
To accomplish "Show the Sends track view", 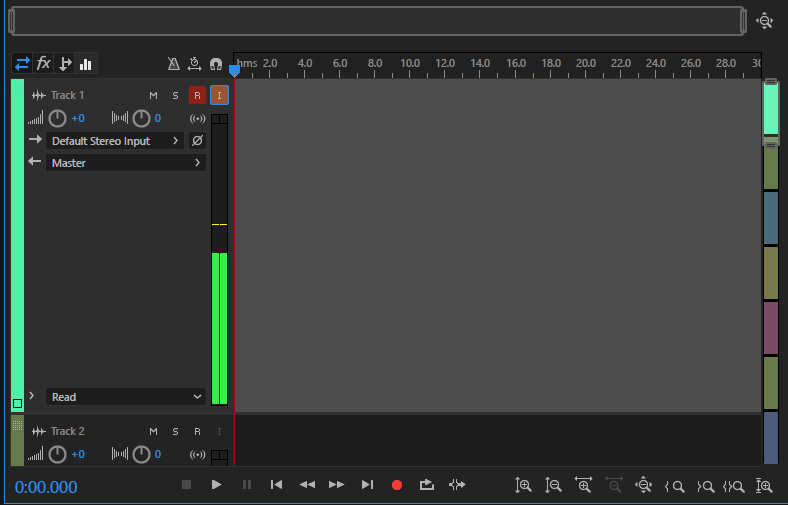I will [x=65, y=64].
